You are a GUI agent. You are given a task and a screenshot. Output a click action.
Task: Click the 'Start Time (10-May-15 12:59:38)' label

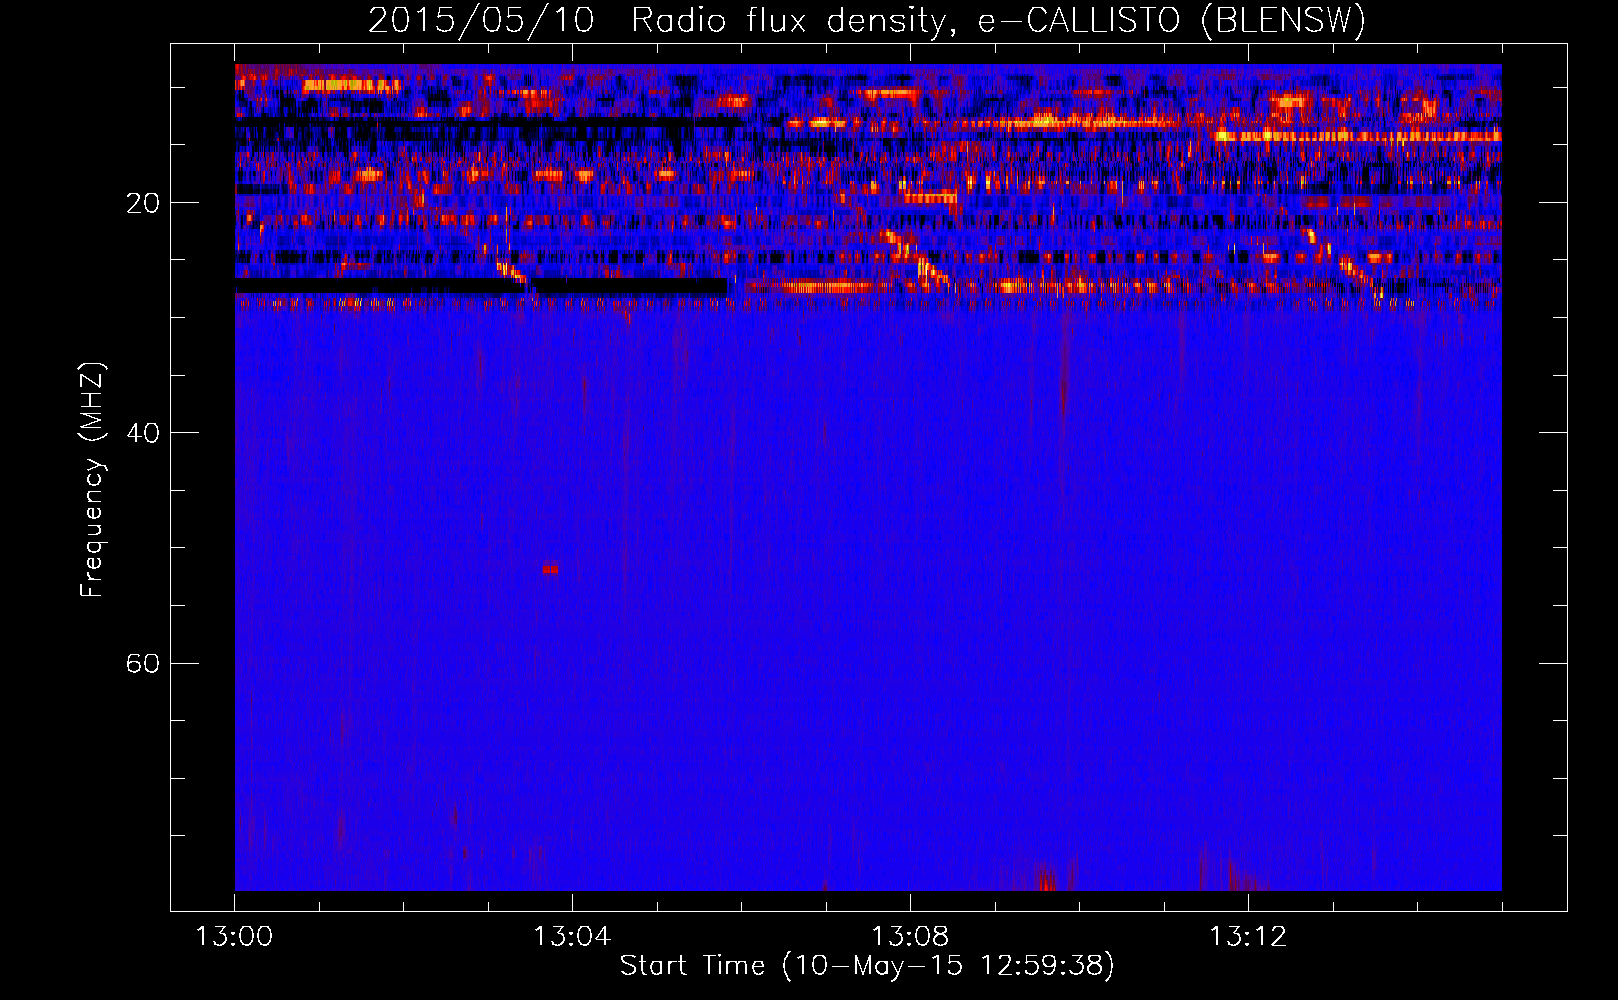867,966
